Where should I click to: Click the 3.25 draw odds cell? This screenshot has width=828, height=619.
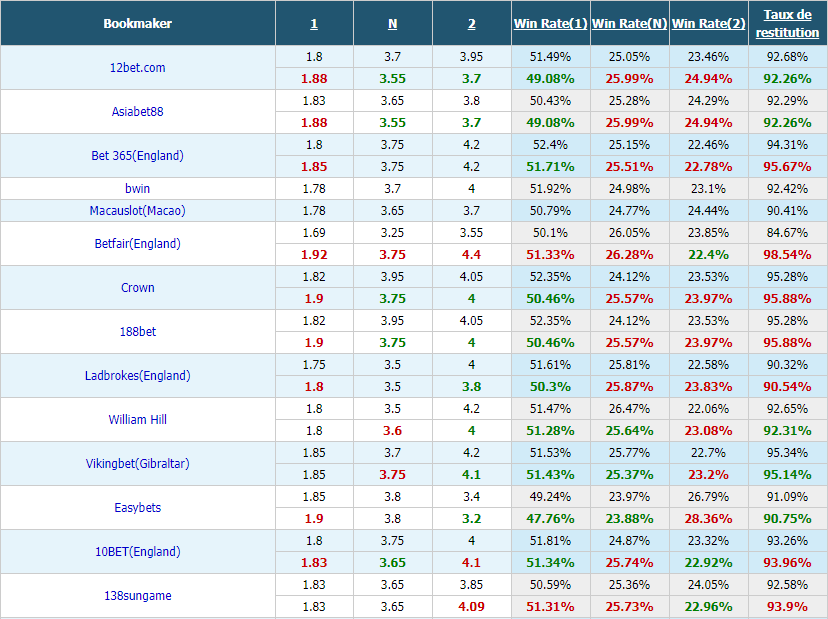point(392,233)
